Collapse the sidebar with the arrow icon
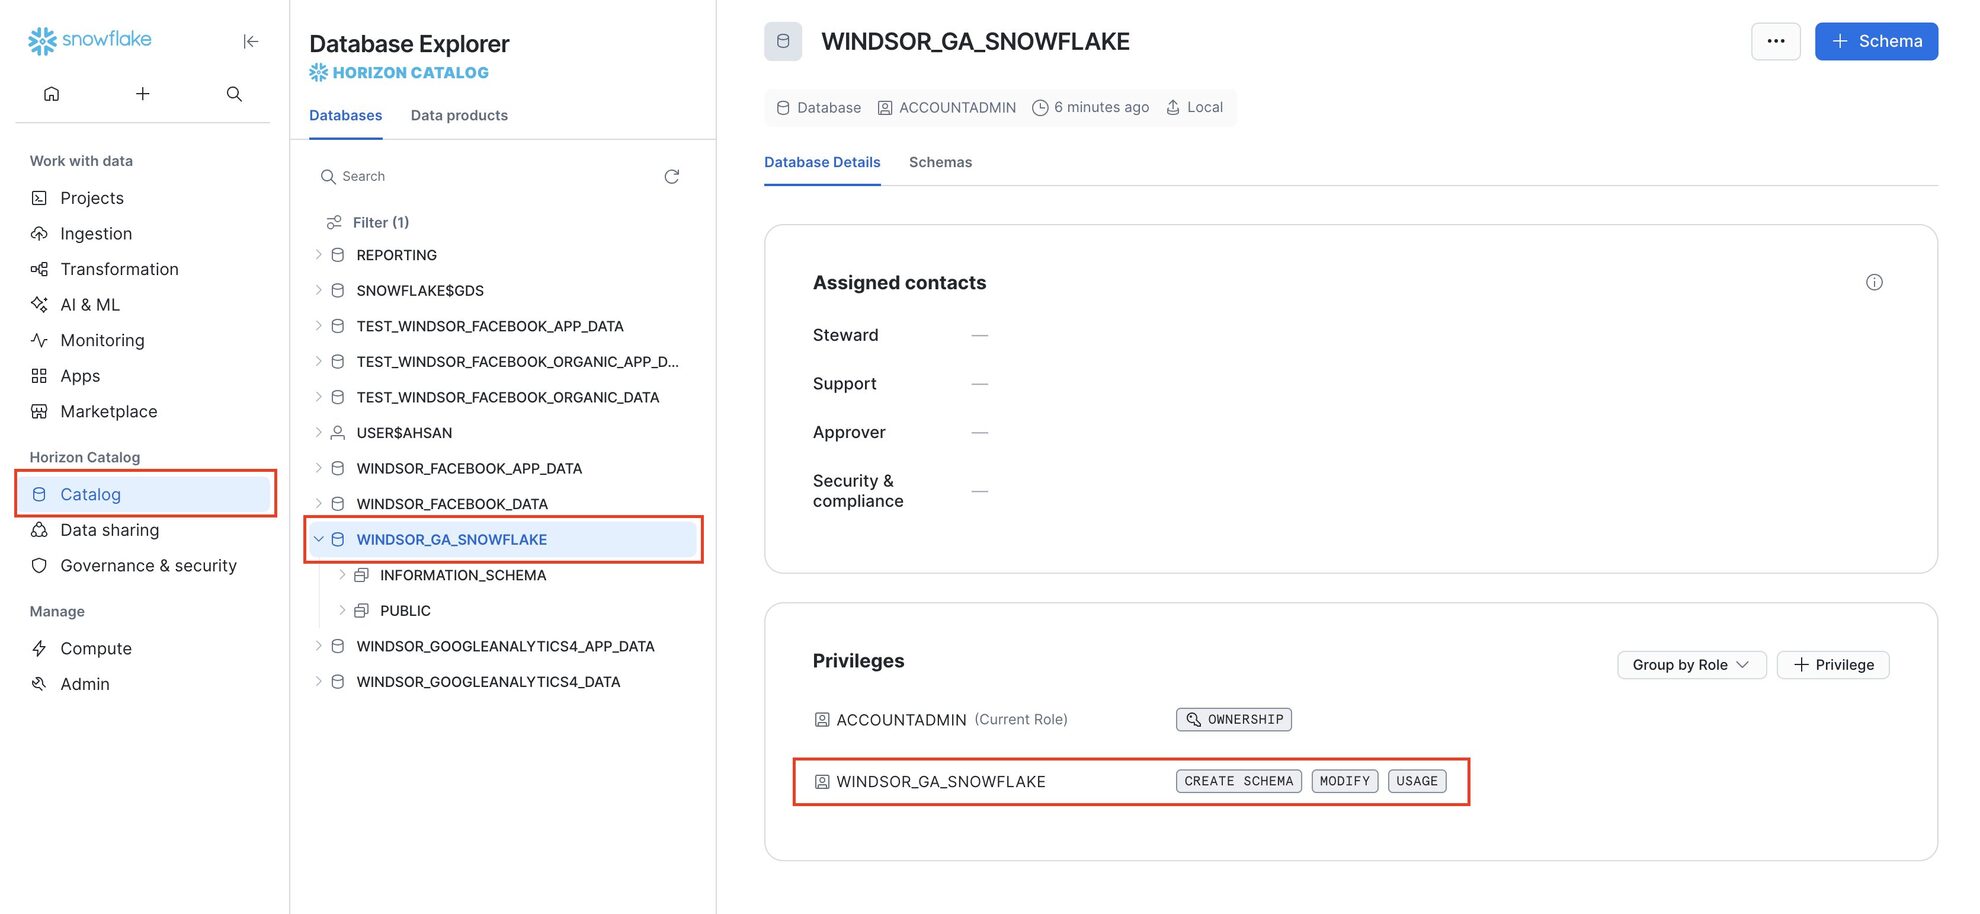This screenshot has height=914, width=1980. coord(251,41)
